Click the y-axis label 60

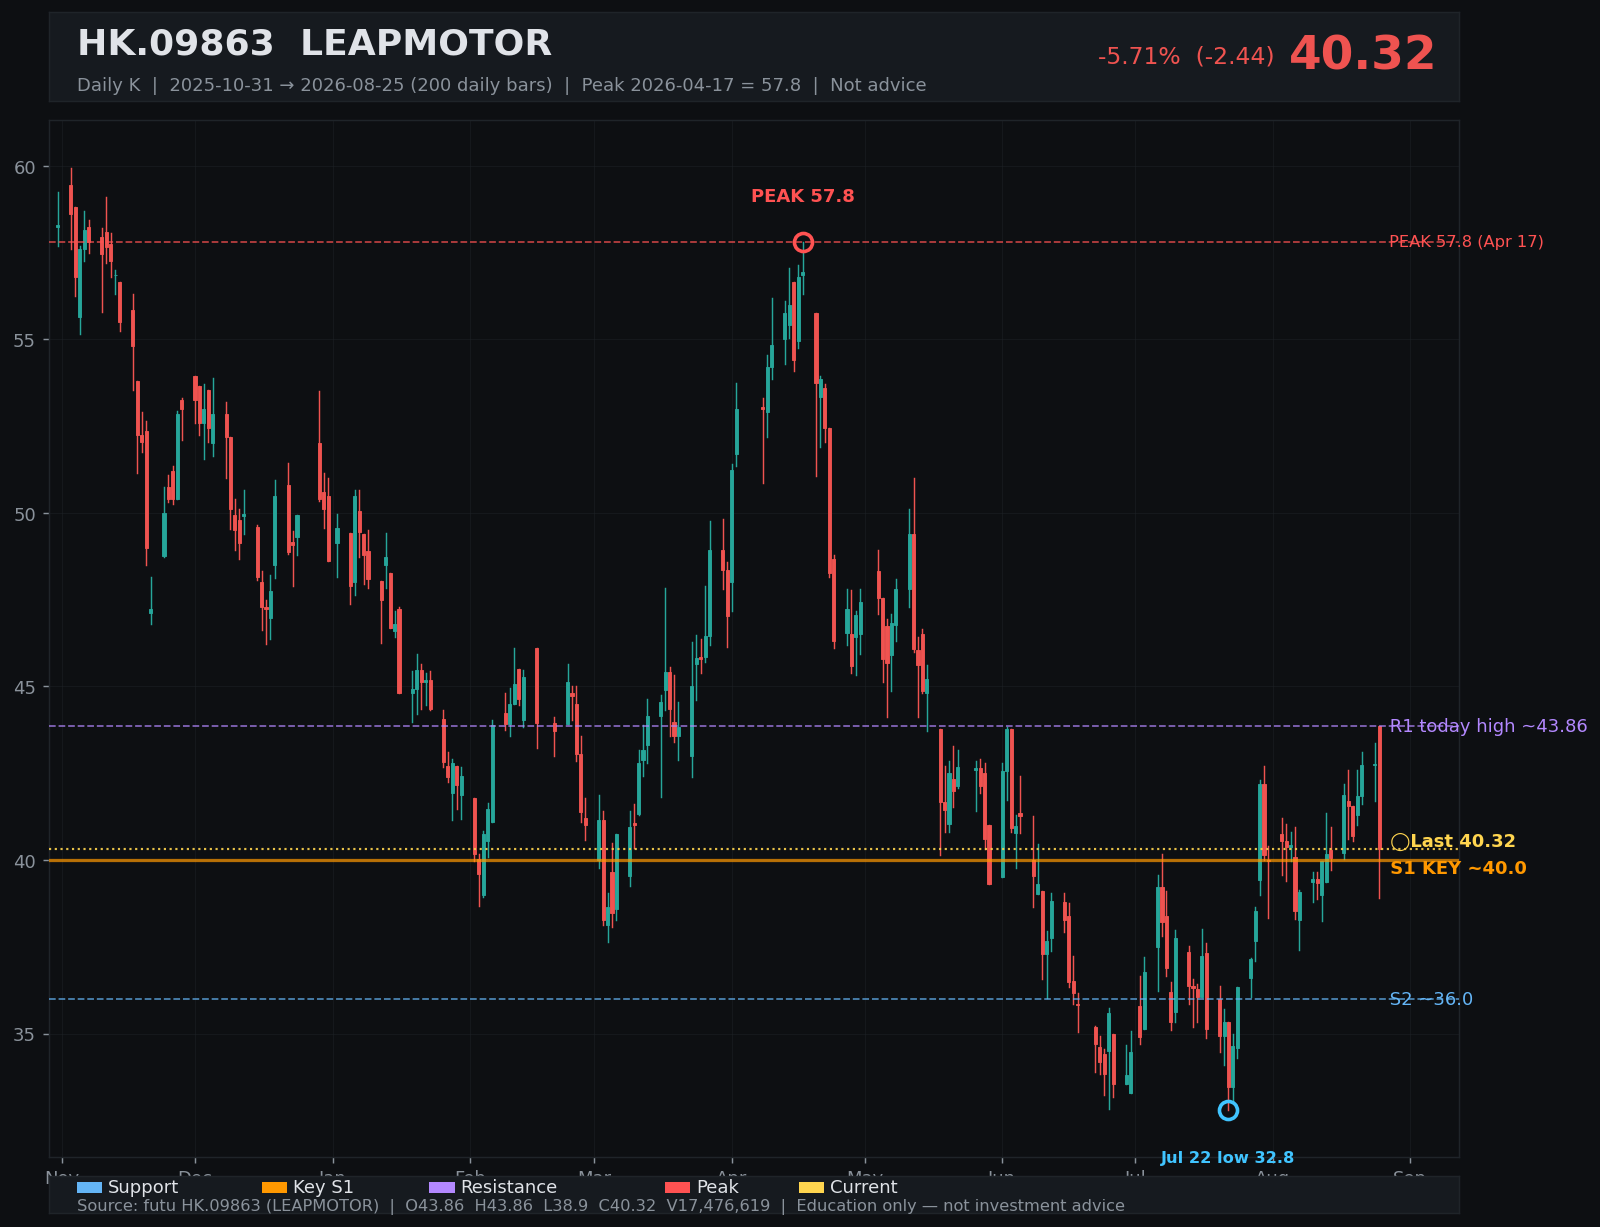tap(25, 167)
